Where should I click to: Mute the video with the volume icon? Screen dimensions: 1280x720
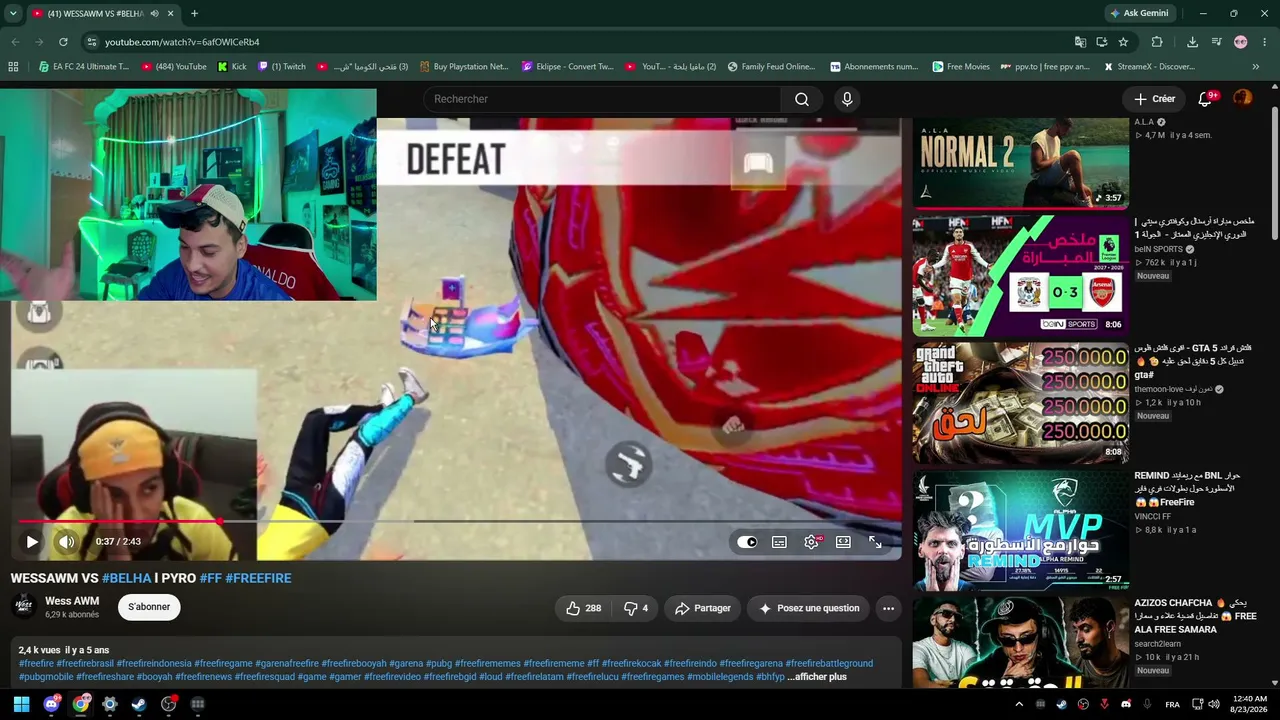coord(66,542)
